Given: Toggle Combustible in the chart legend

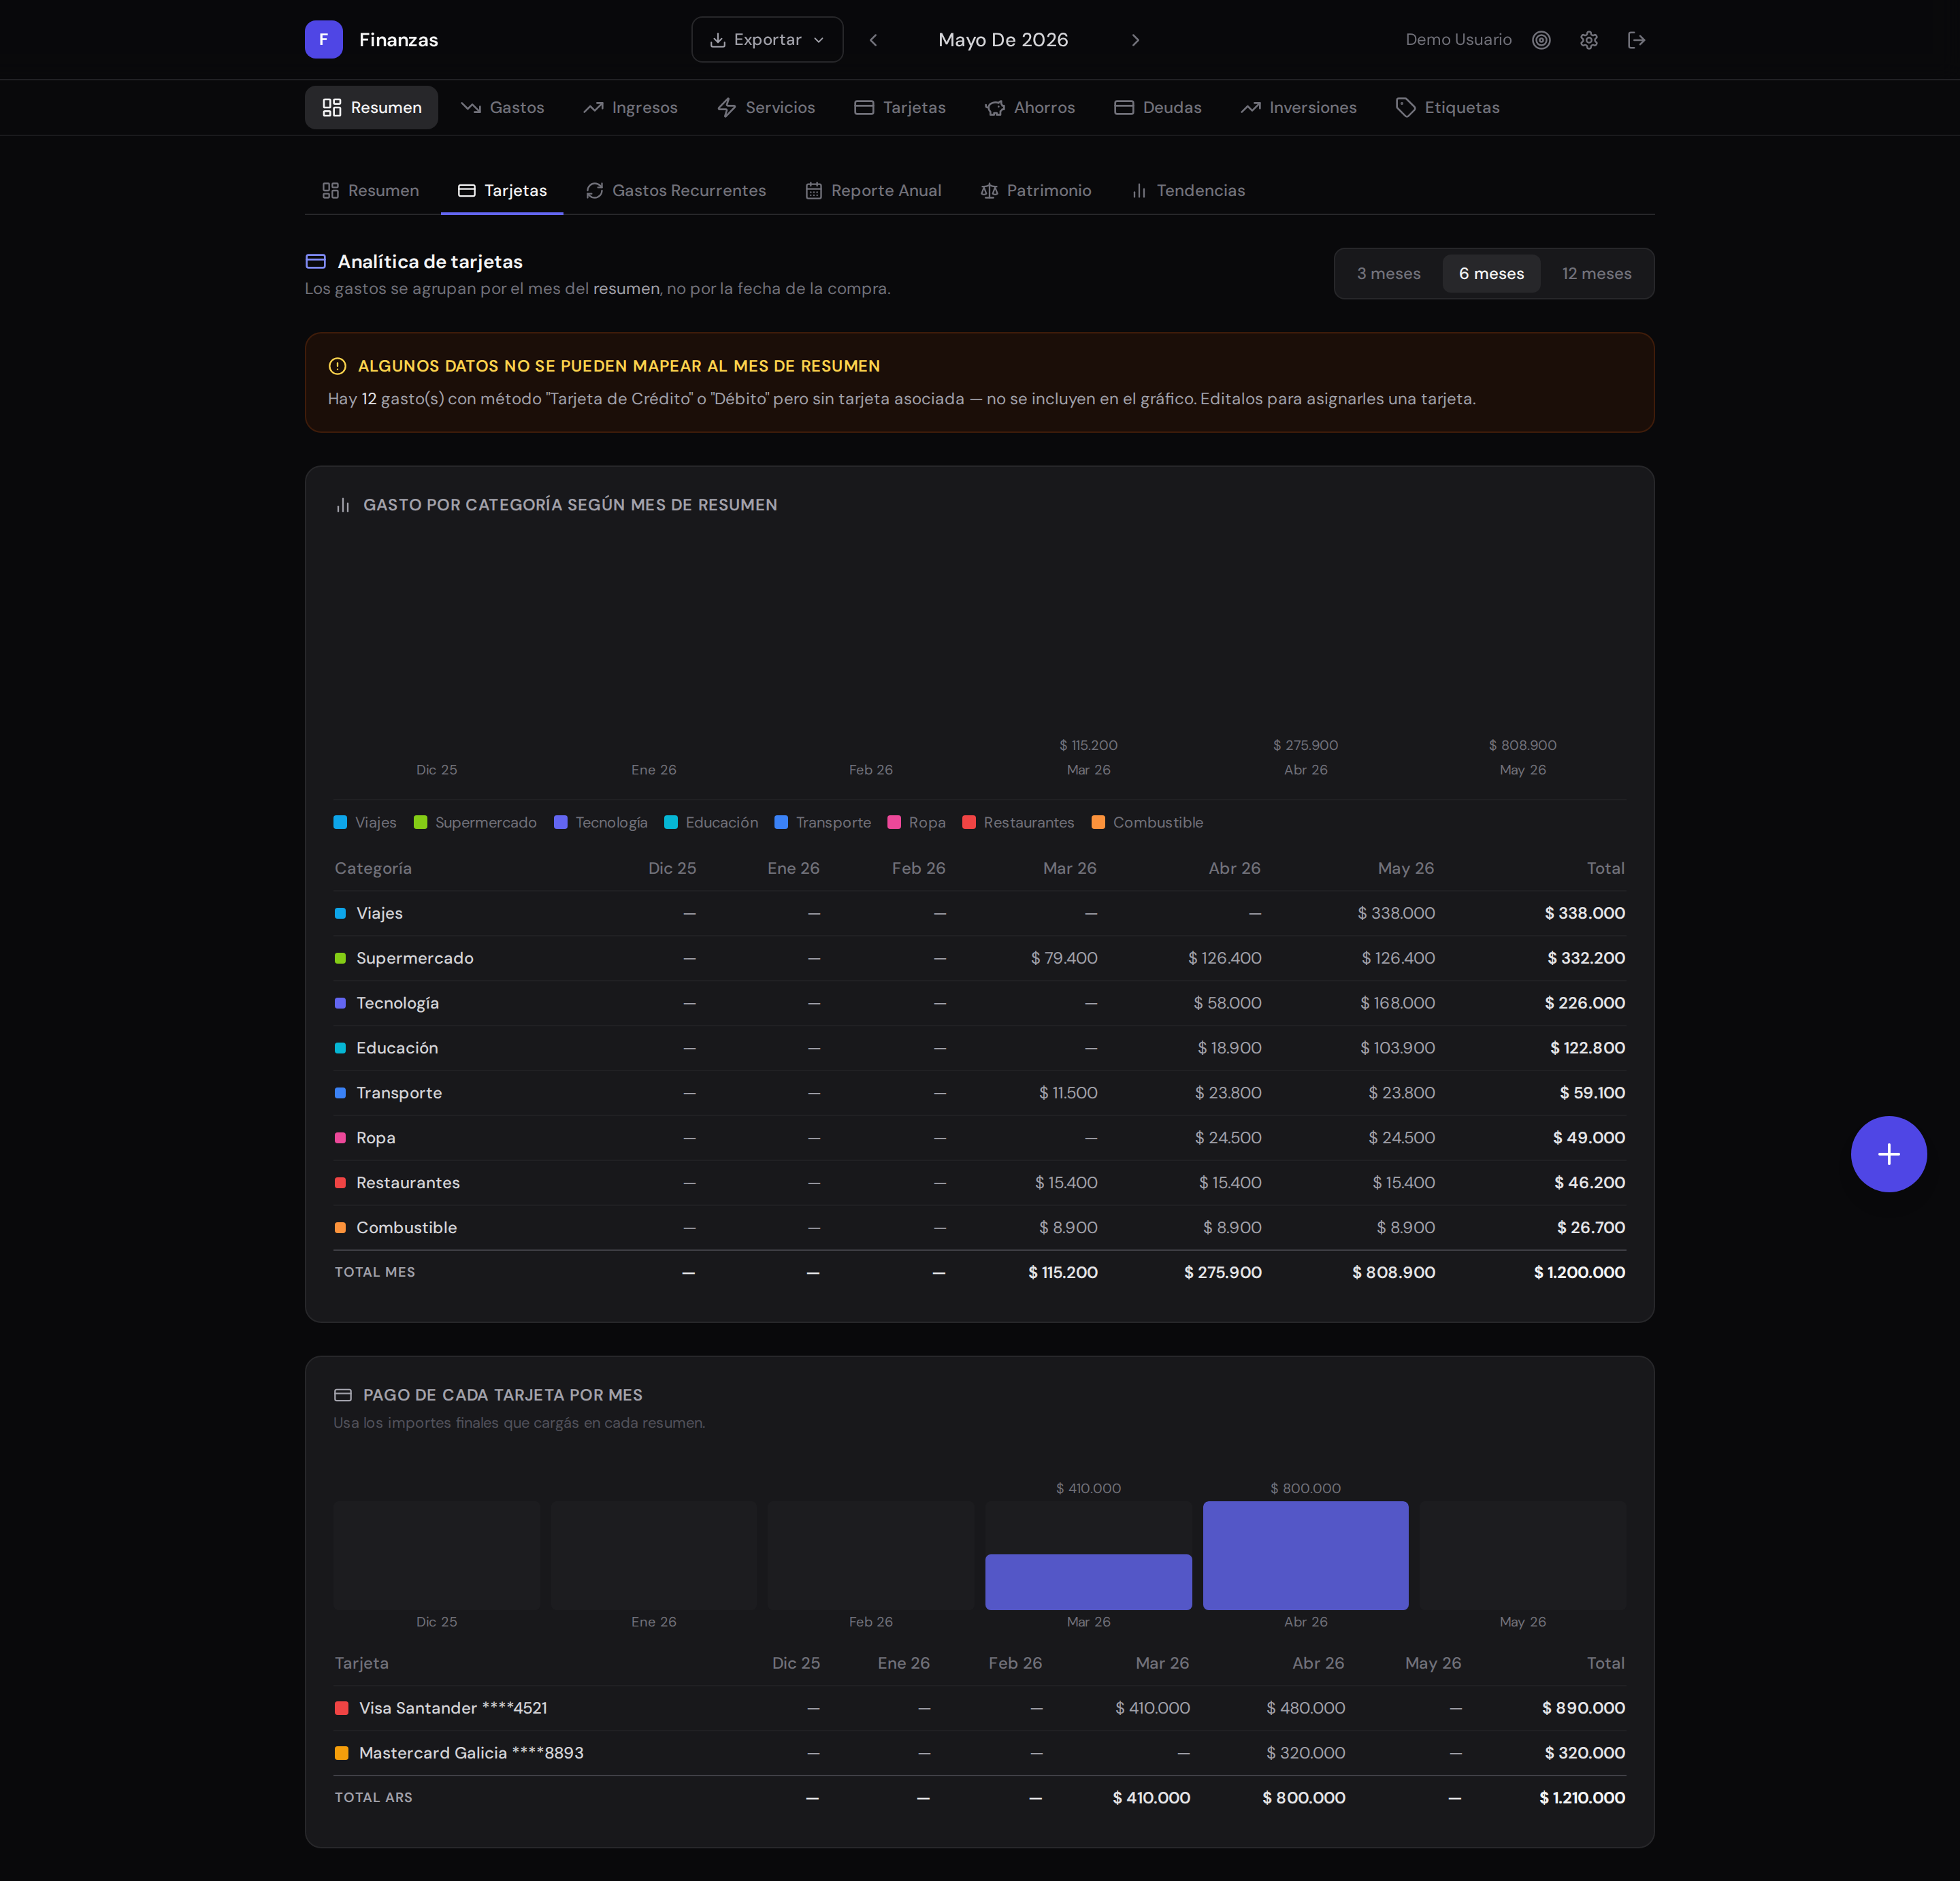Looking at the screenshot, I should [x=1147, y=823].
